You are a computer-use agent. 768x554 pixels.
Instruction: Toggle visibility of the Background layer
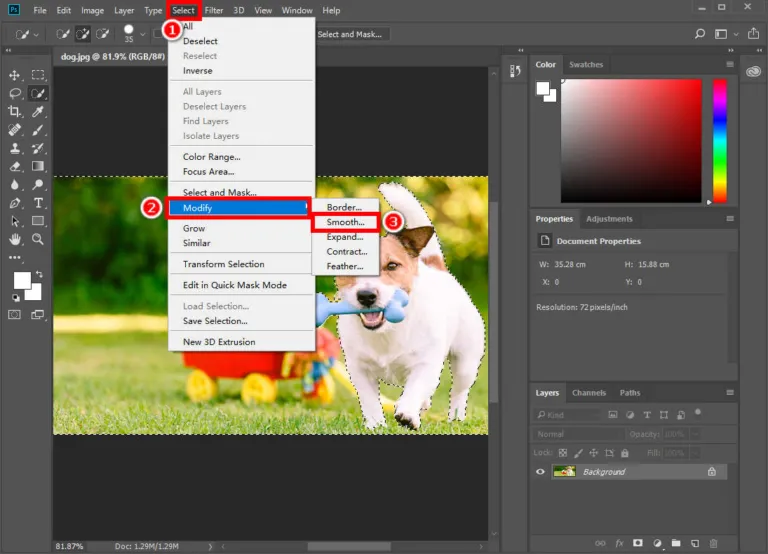[540, 472]
